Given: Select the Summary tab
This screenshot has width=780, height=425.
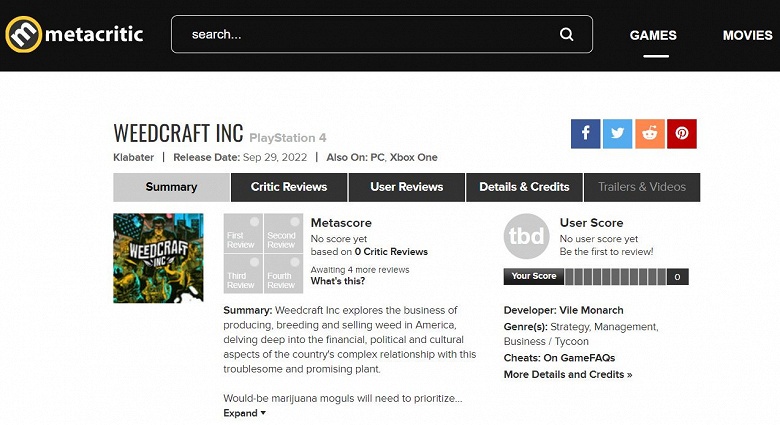Looking at the screenshot, I should (171, 187).
